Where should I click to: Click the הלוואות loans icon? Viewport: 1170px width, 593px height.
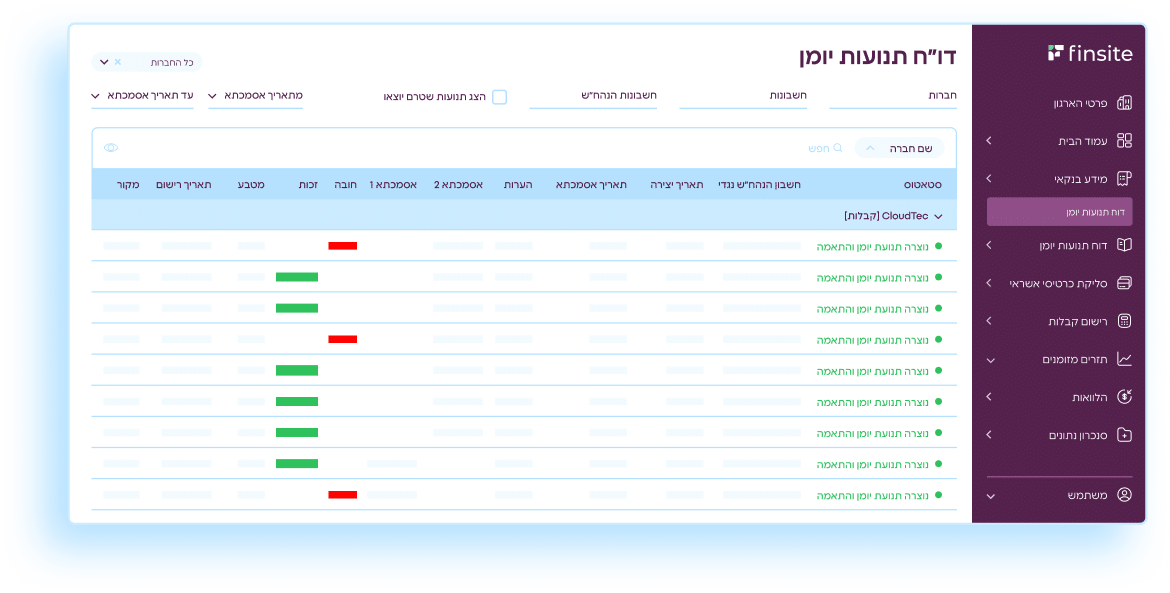point(1124,397)
